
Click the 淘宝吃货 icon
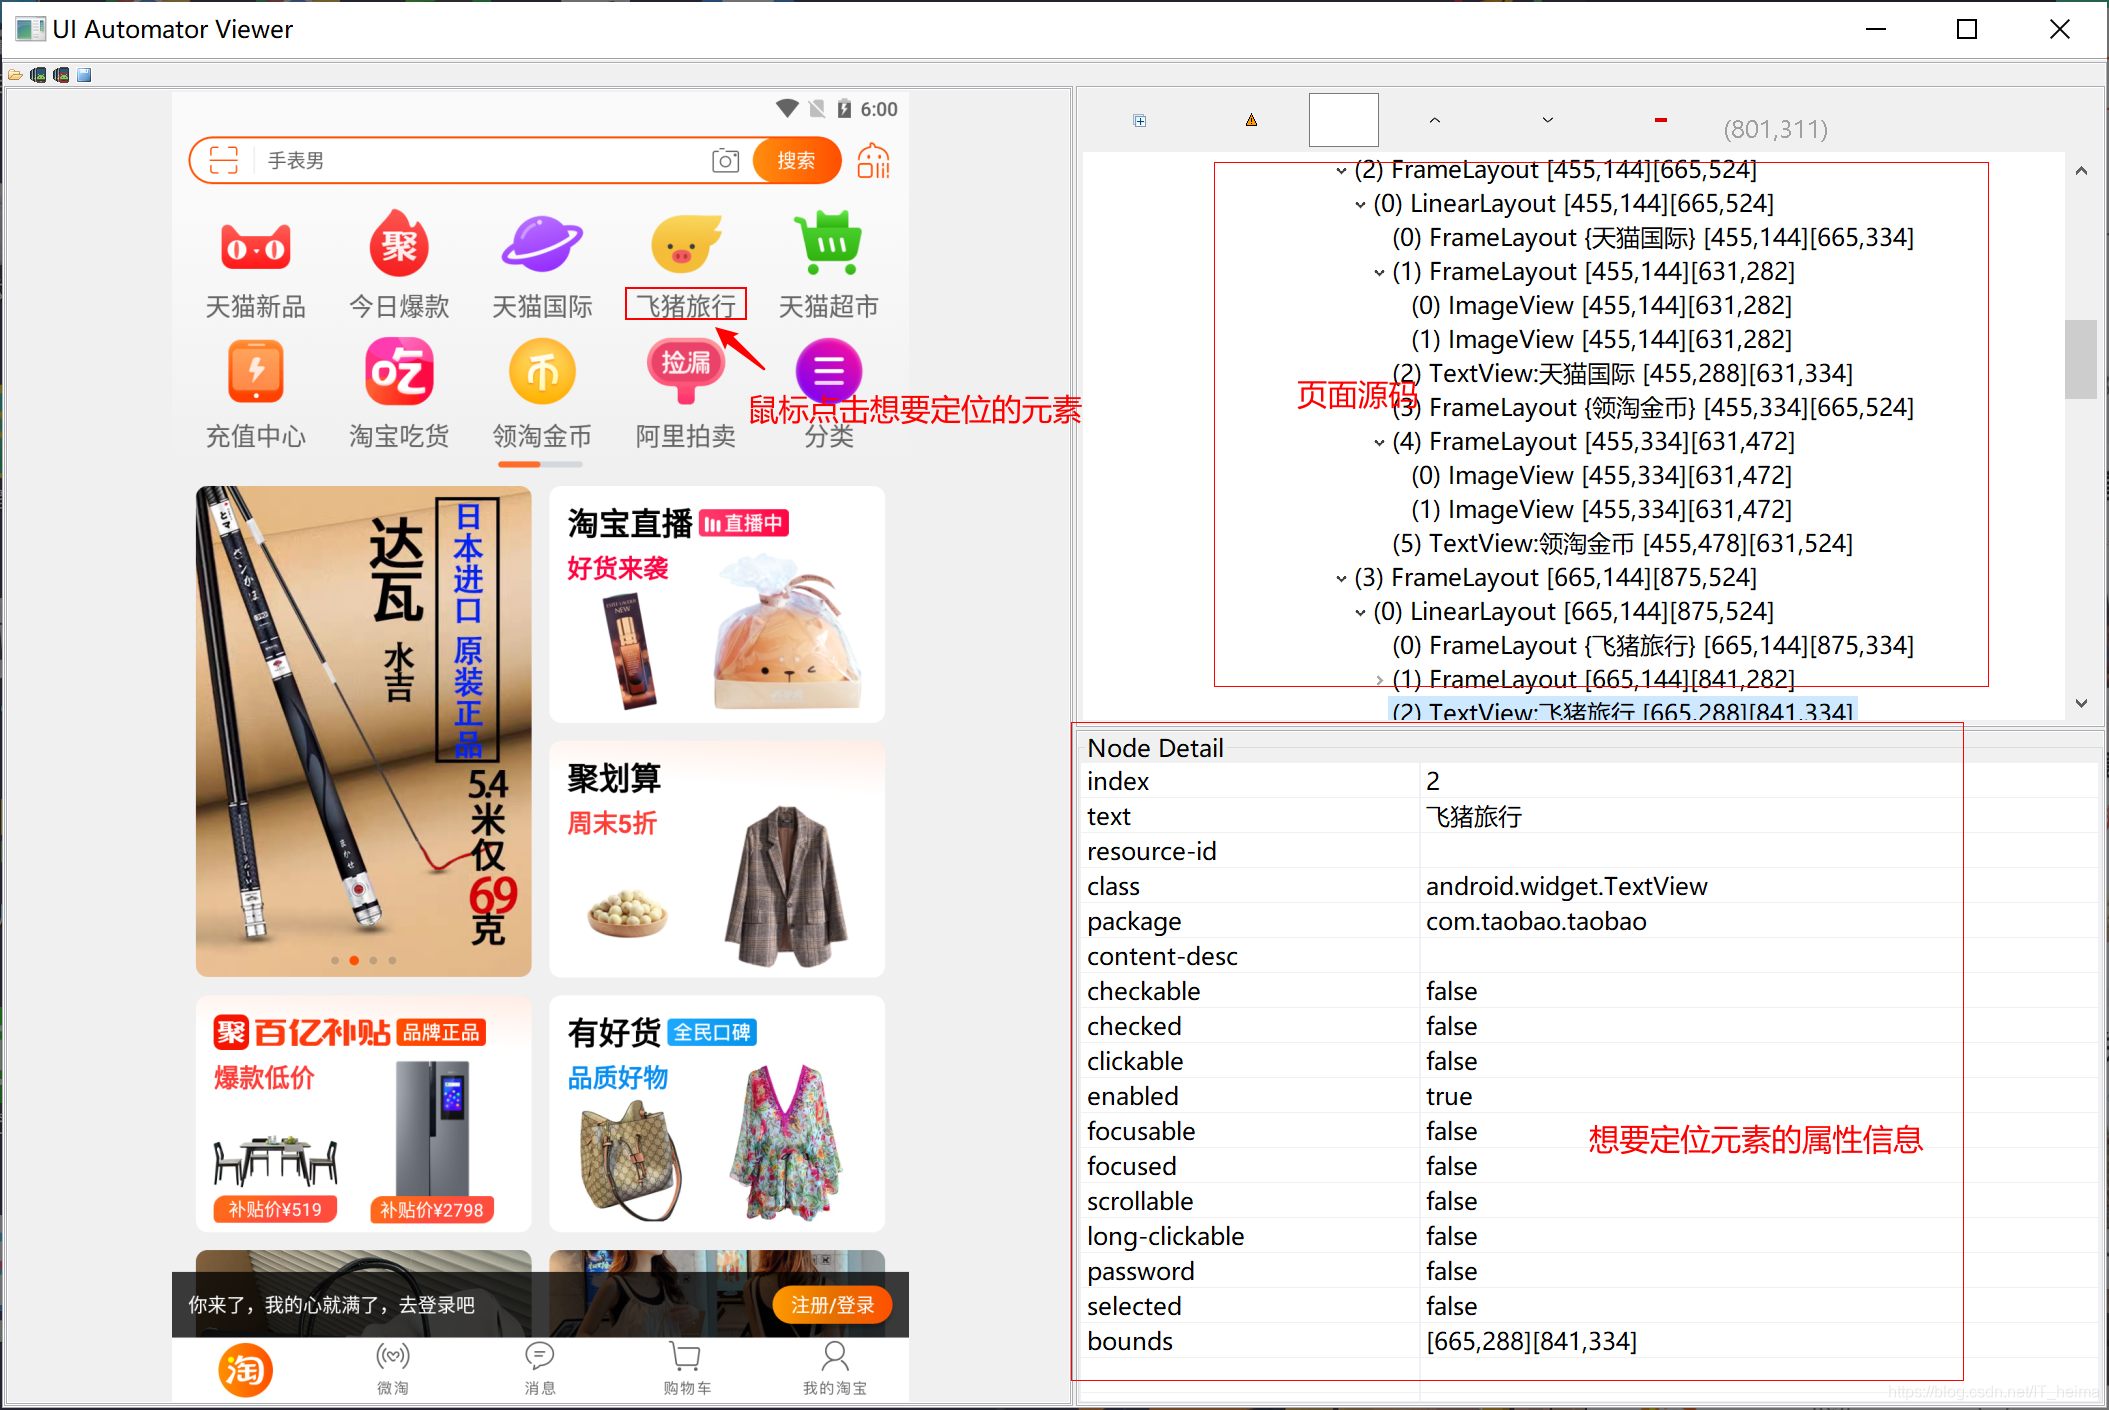399,371
